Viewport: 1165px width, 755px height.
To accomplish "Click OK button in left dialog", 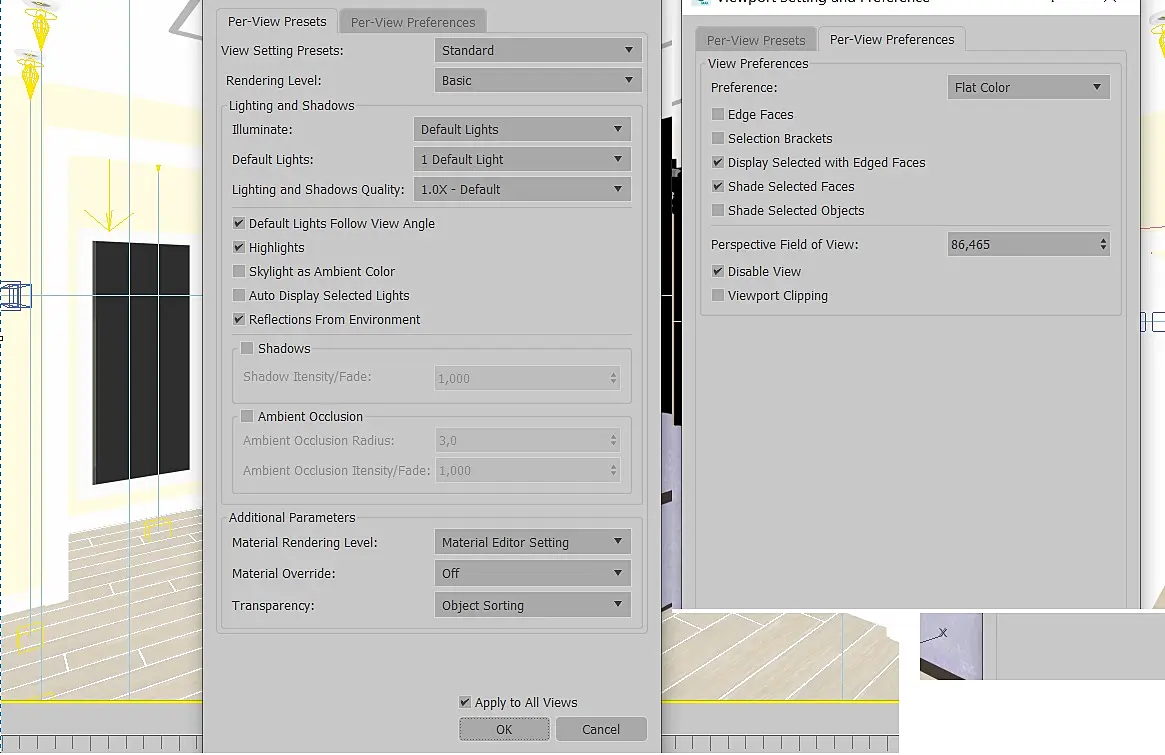I will (504, 729).
